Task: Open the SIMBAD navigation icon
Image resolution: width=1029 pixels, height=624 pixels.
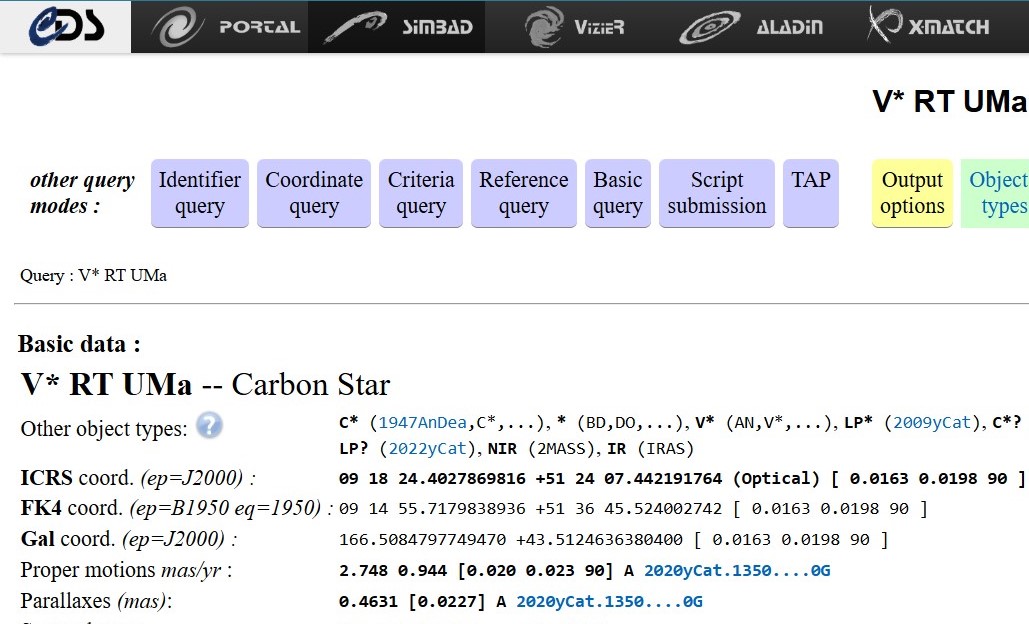Action: click(x=397, y=27)
